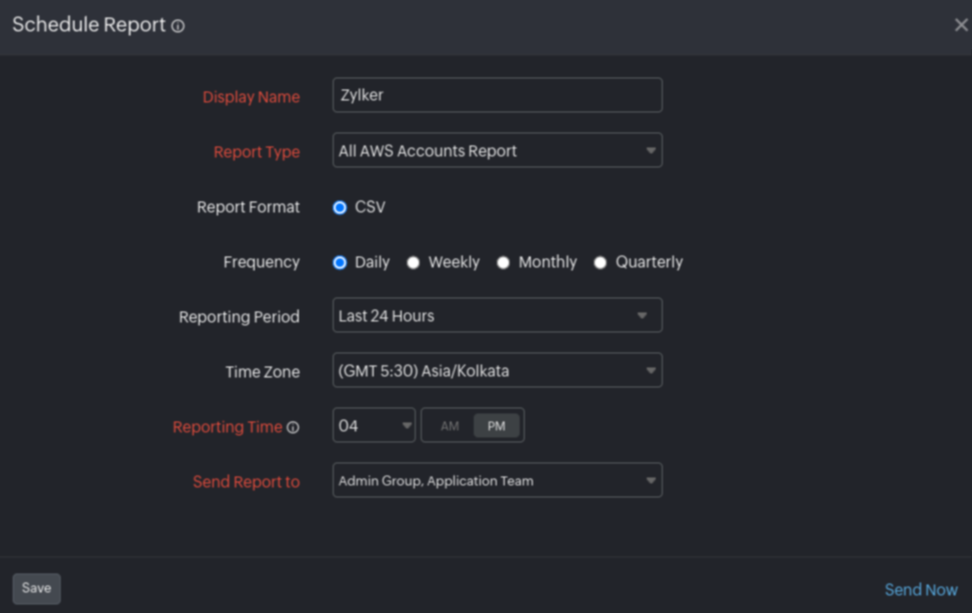This screenshot has width=972, height=613.
Task: Click the Time Zone dropdown arrow icon
Action: tap(650, 371)
